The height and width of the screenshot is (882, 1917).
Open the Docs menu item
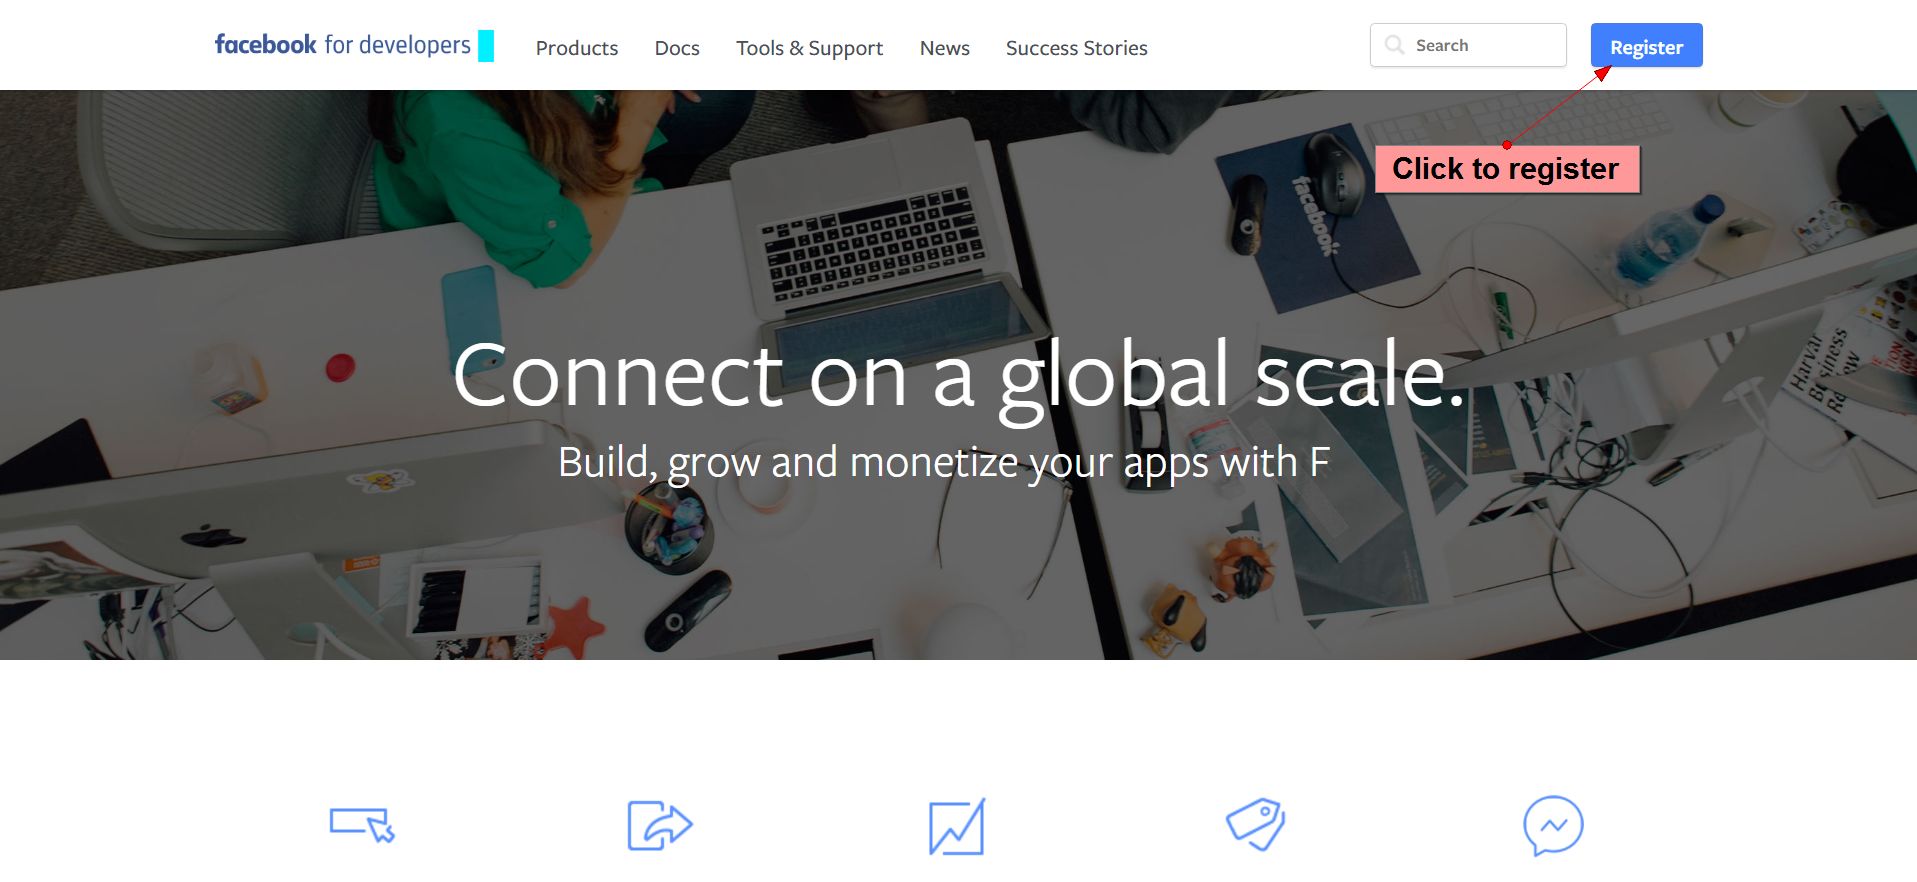tap(677, 48)
